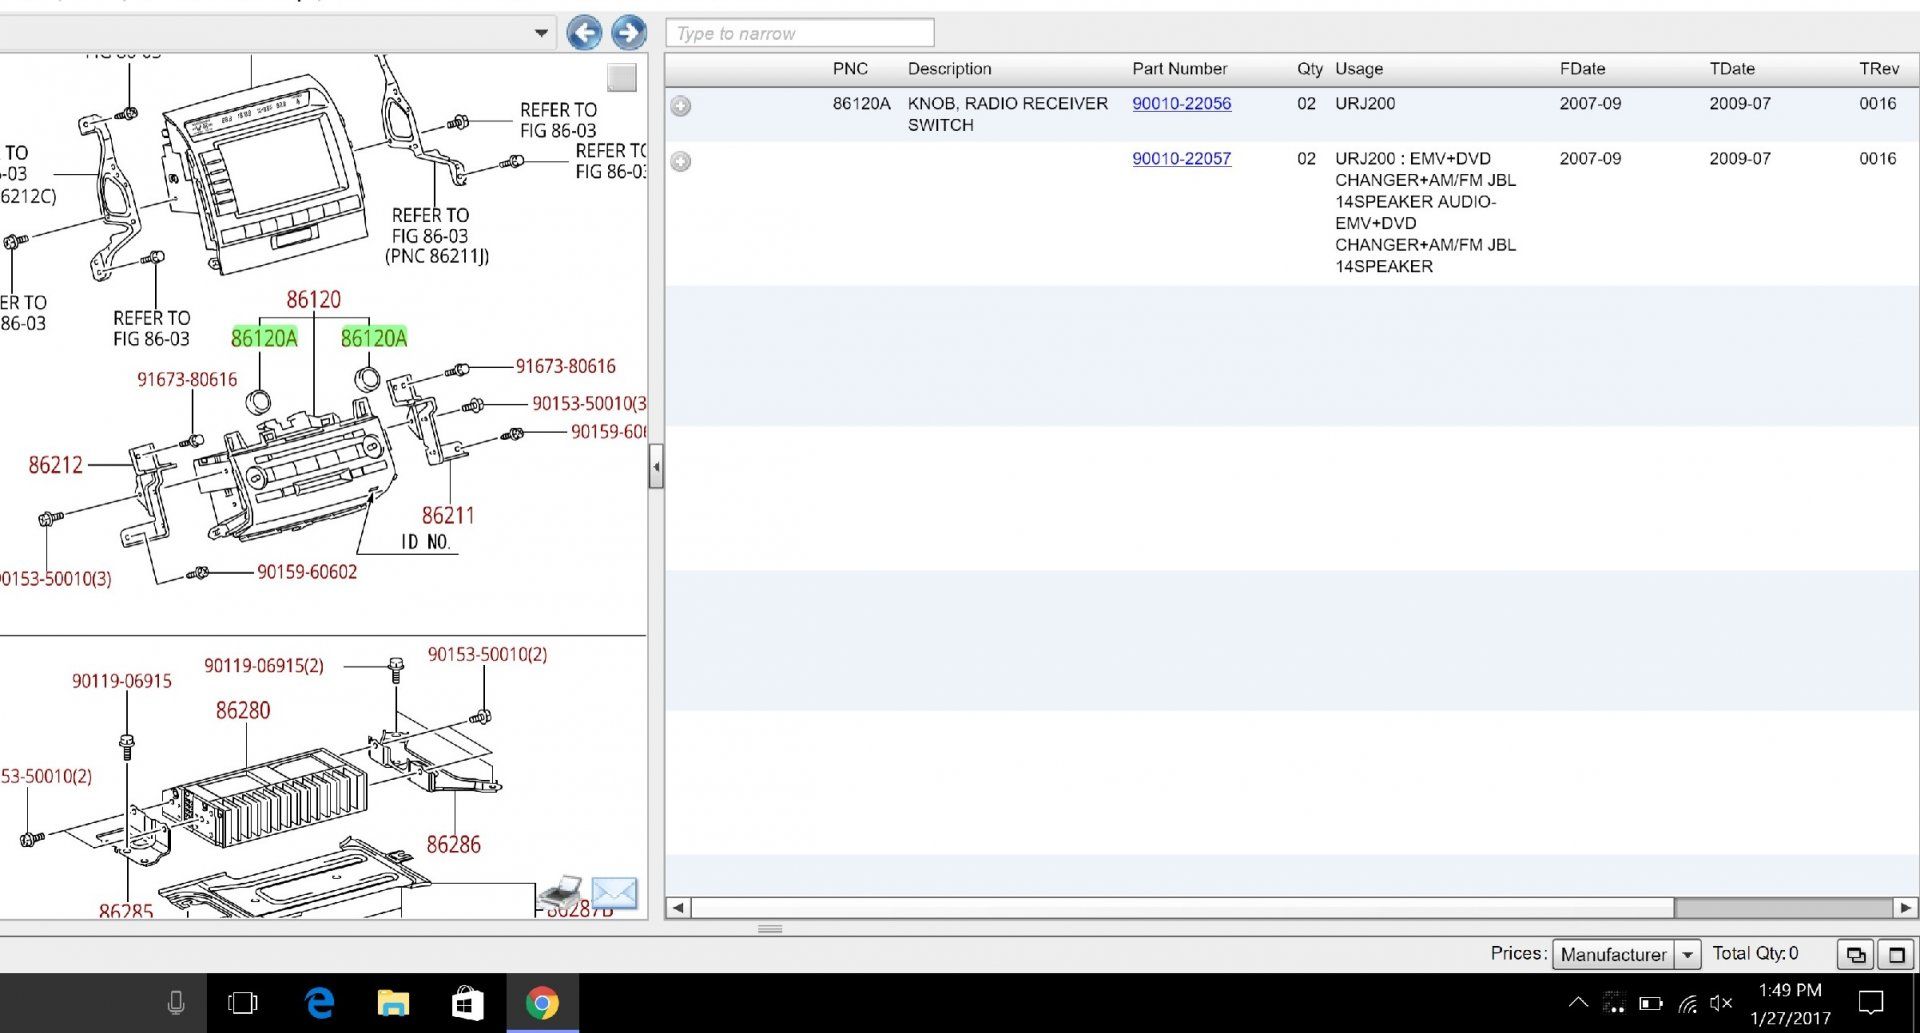Select the left highlighted 86120A callout
This screenshot has width=1920, height=1033.
click(x=264, y=338)
